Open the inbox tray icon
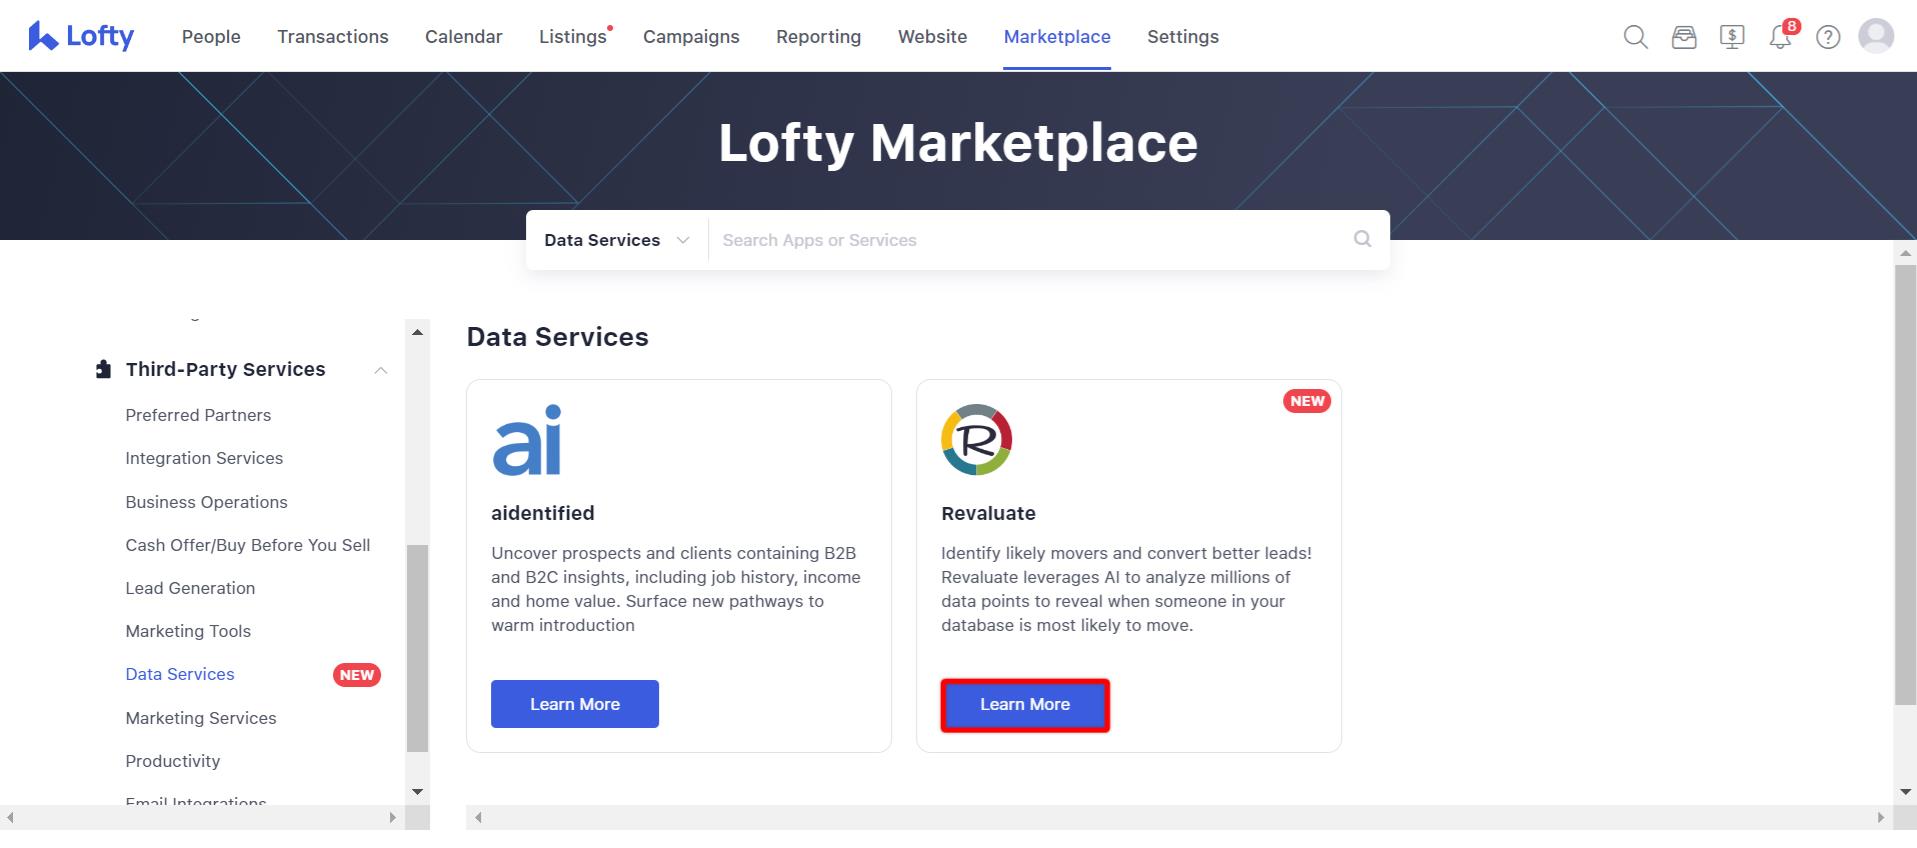The height and width of the screenshot is (848, 1917). [1684, 37]
